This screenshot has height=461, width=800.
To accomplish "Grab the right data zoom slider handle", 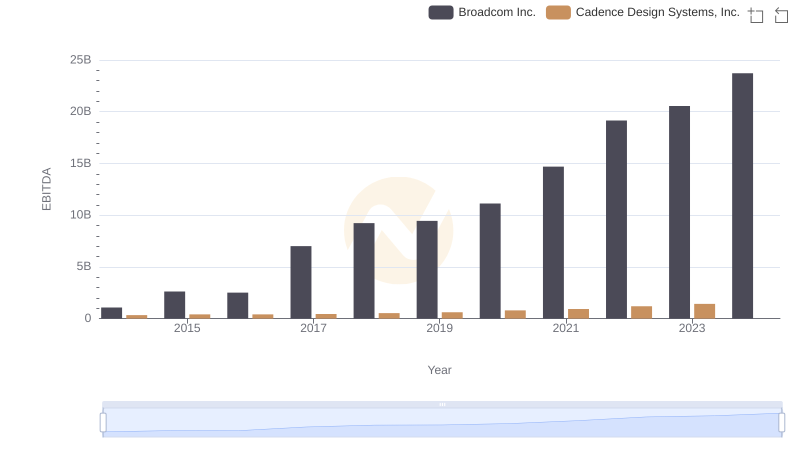I will [781, 422].
